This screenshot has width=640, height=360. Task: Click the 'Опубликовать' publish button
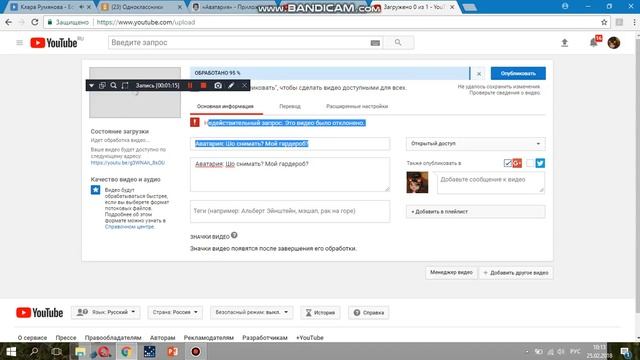(x=518, y=73)
